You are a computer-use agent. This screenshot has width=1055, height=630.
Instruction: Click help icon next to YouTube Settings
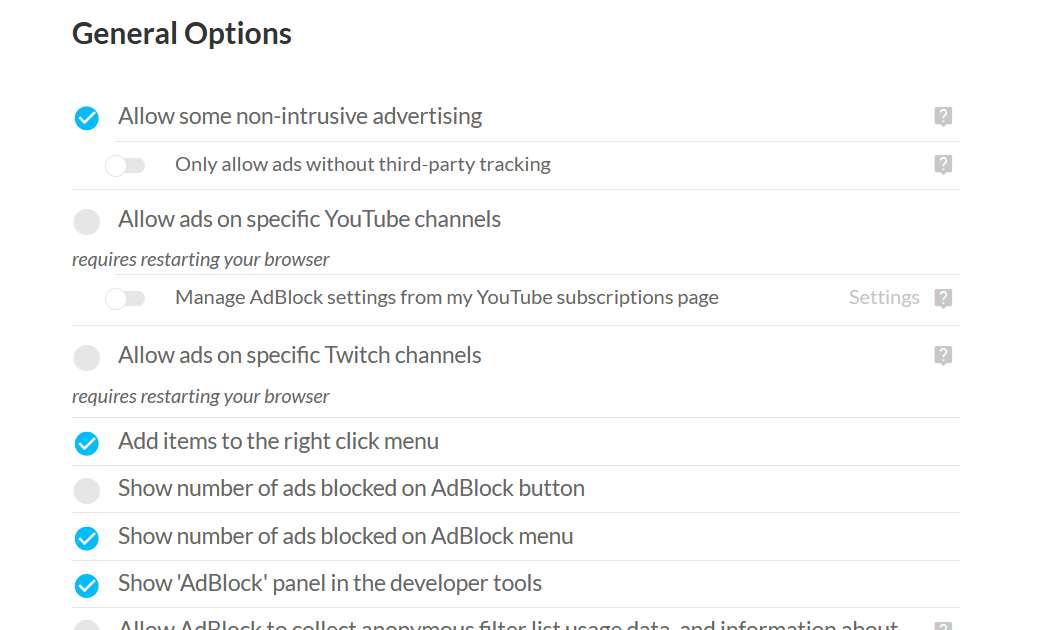pyautogui.click(x=943, y=298)
